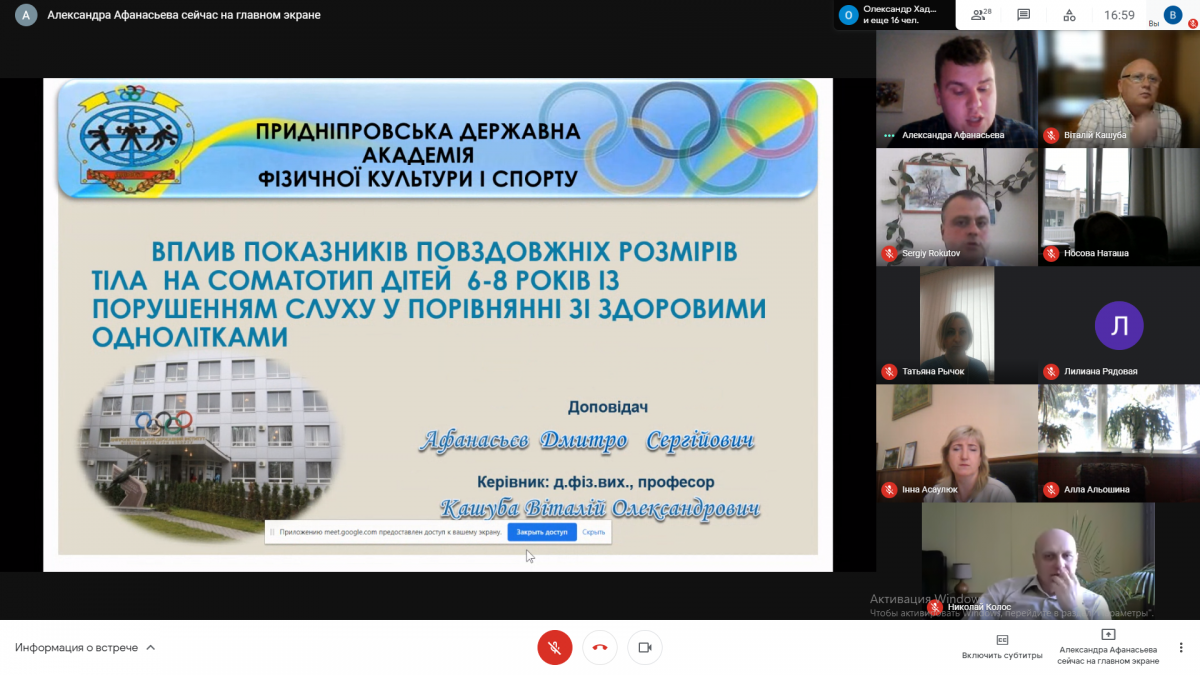Click muted mic icon beside Лилиана Рядовая
Screen dimensions: 1200x675
(x=1051, y=371)
